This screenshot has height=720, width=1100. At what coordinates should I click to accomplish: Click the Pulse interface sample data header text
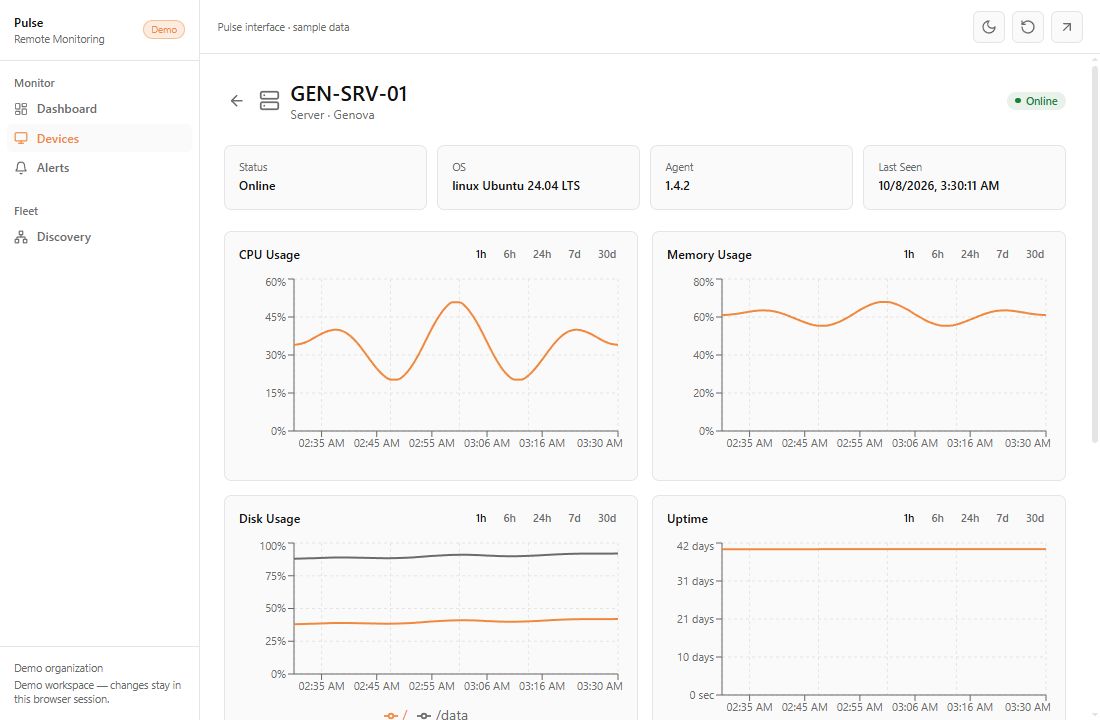pyautogui.click(x=283, y=27)
